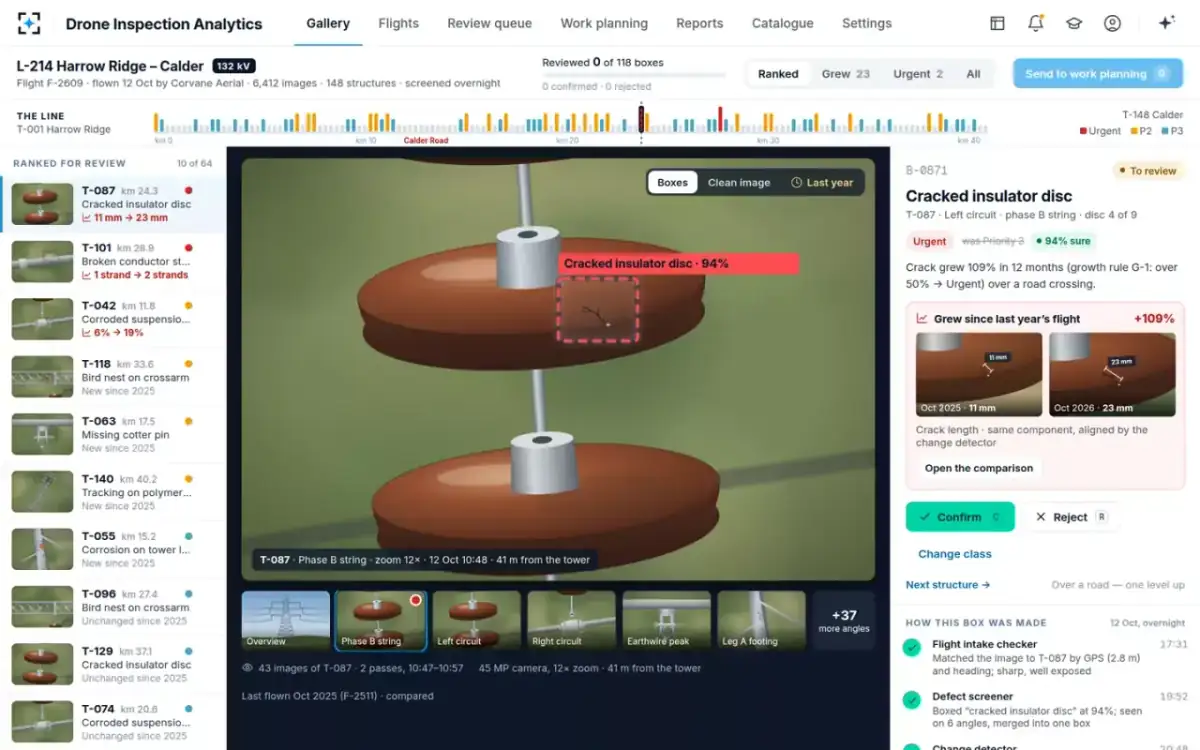Click the To review status badge

point(1148,171)
